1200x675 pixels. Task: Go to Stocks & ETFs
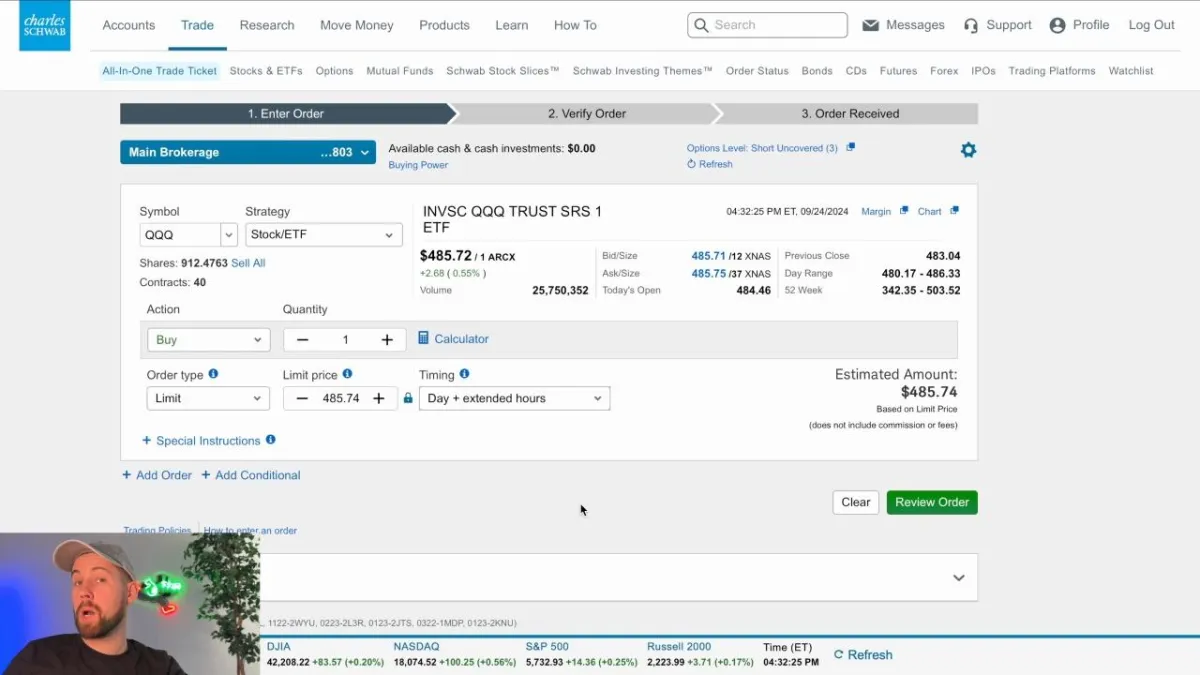click(x=266, y=71)
